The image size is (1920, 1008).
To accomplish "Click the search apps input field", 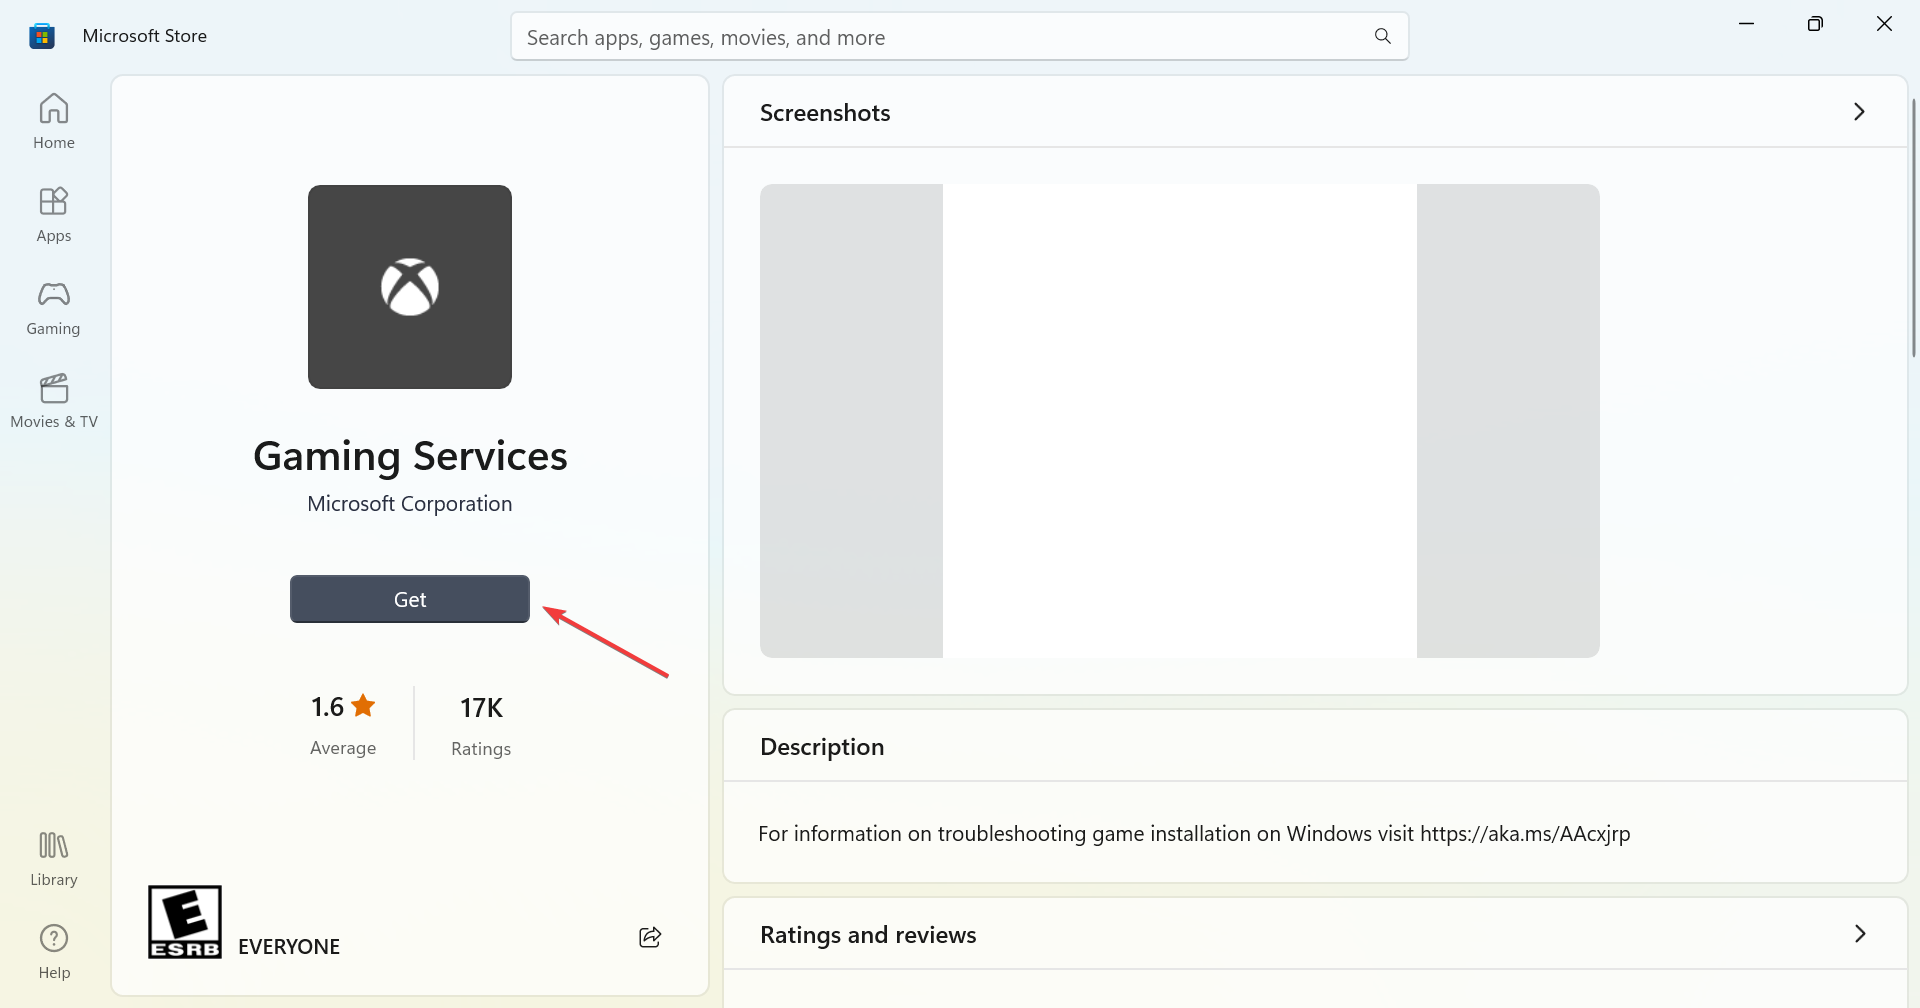I will pyautogui.click(x=900, y=36).
